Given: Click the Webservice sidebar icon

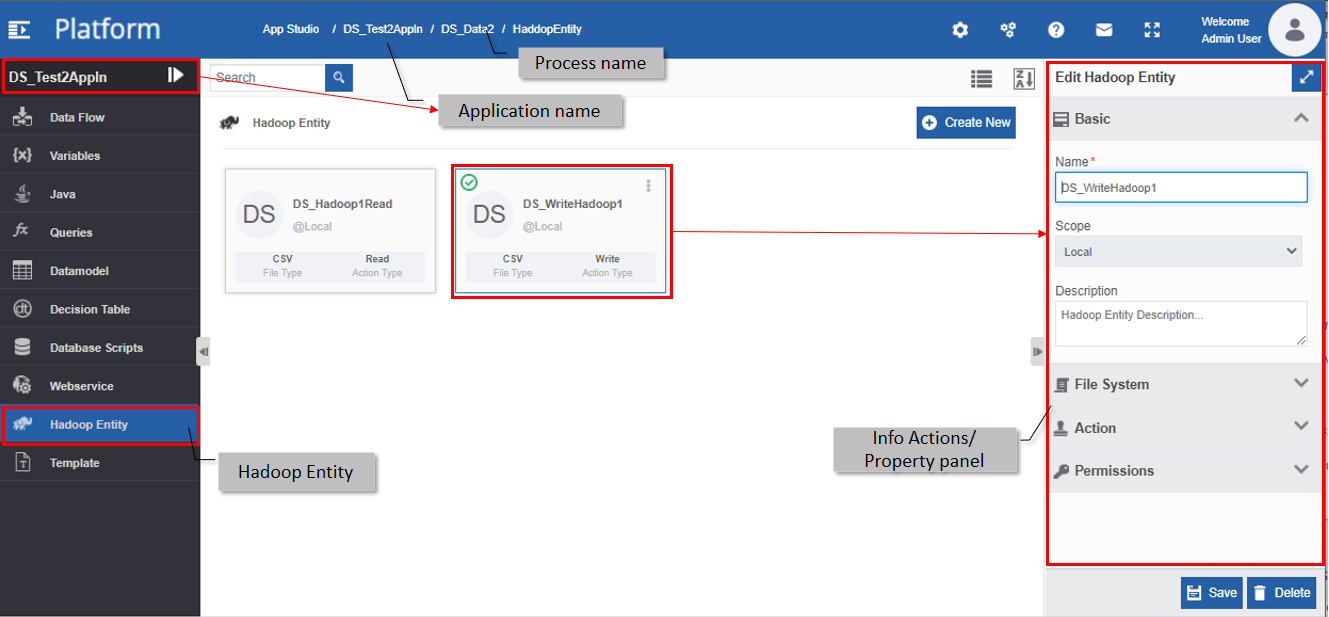Looking at the screenshot, I should point(22,385).
